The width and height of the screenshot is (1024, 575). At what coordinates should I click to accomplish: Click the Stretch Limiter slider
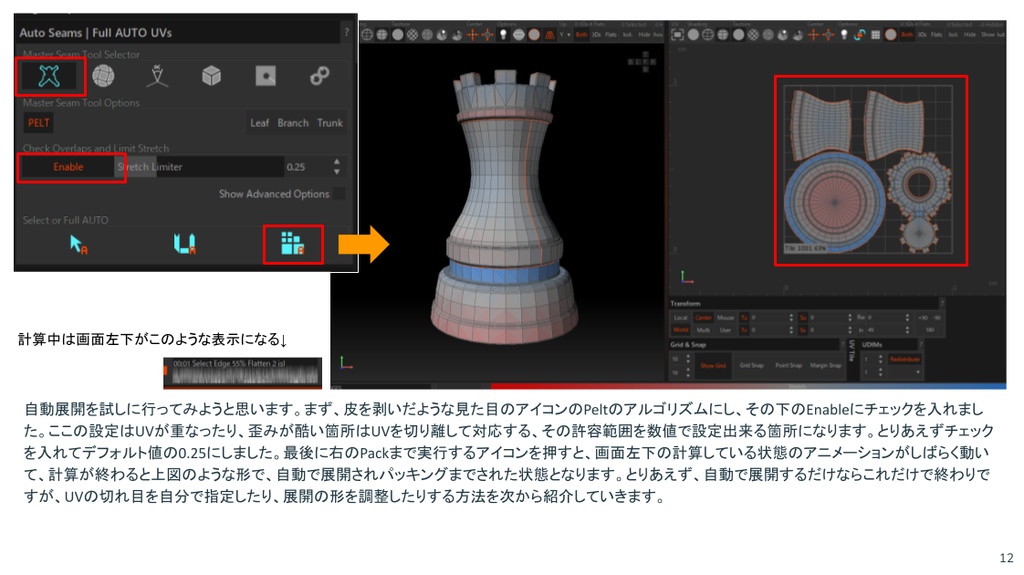199,167
